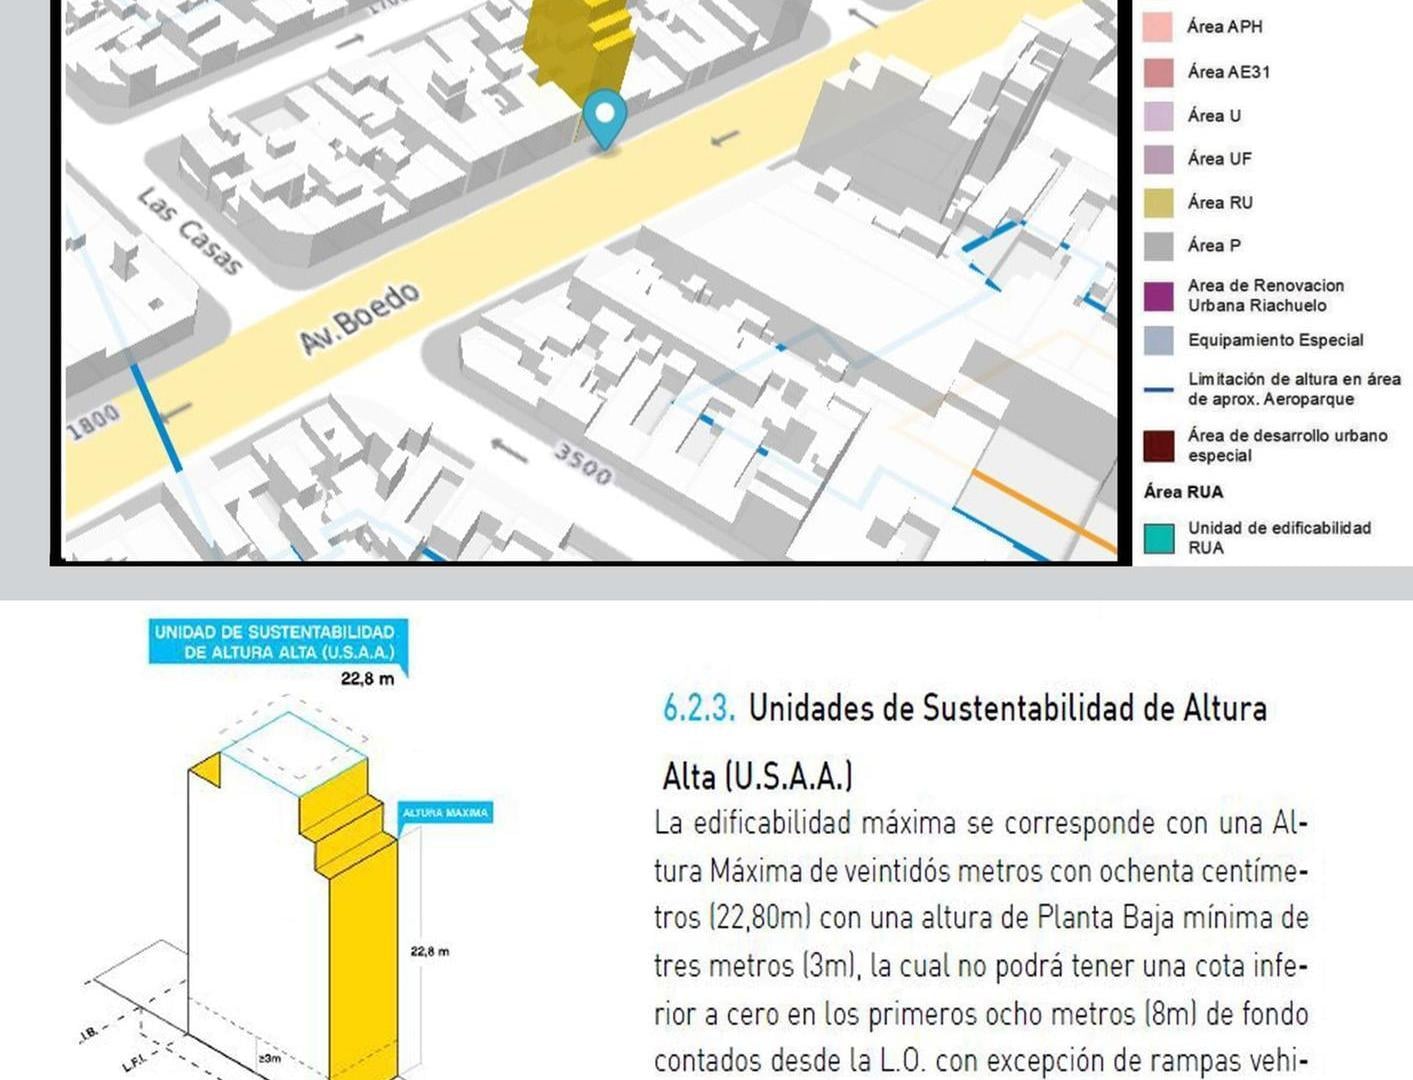The width and height of the screenshot is (1413, 1080).
Task: Click 'Área de desarrollo urbano especial' label
Action: click(x=1287, y=445)
